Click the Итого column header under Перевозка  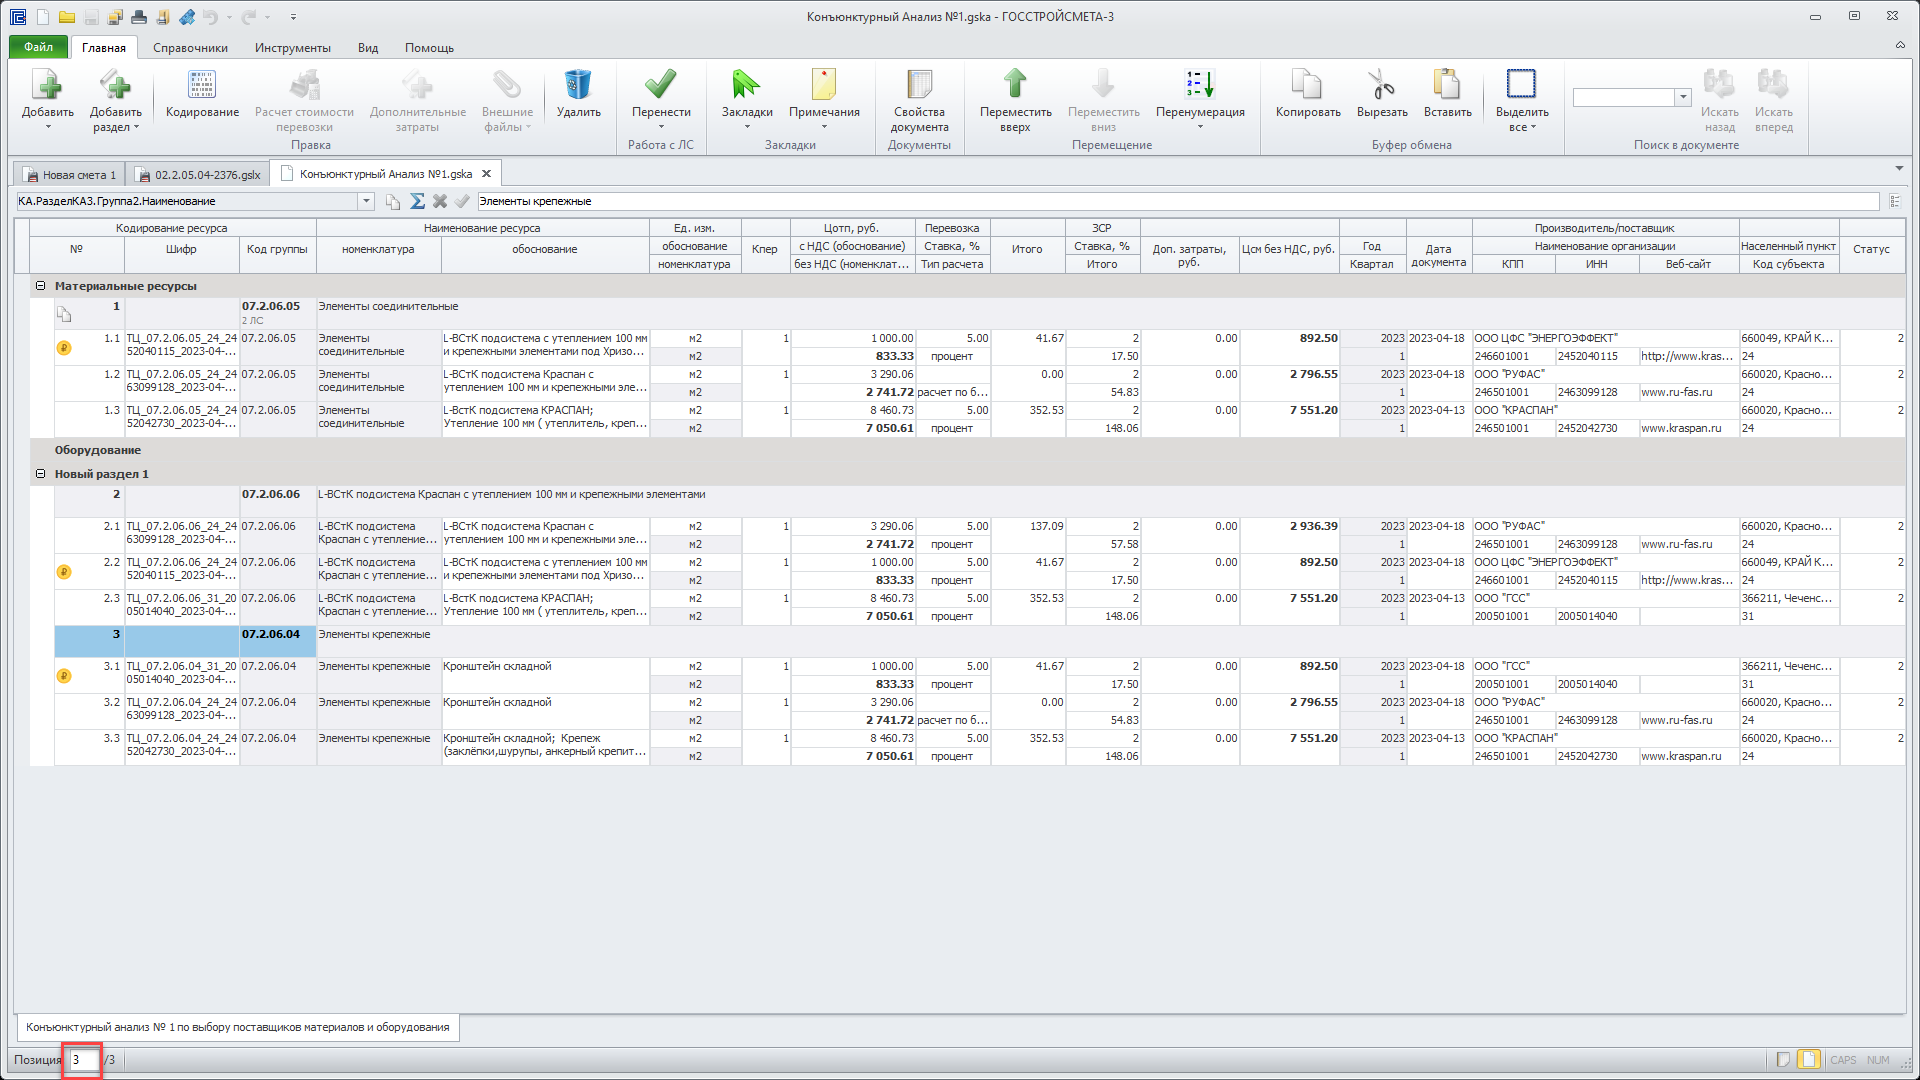1027,249
